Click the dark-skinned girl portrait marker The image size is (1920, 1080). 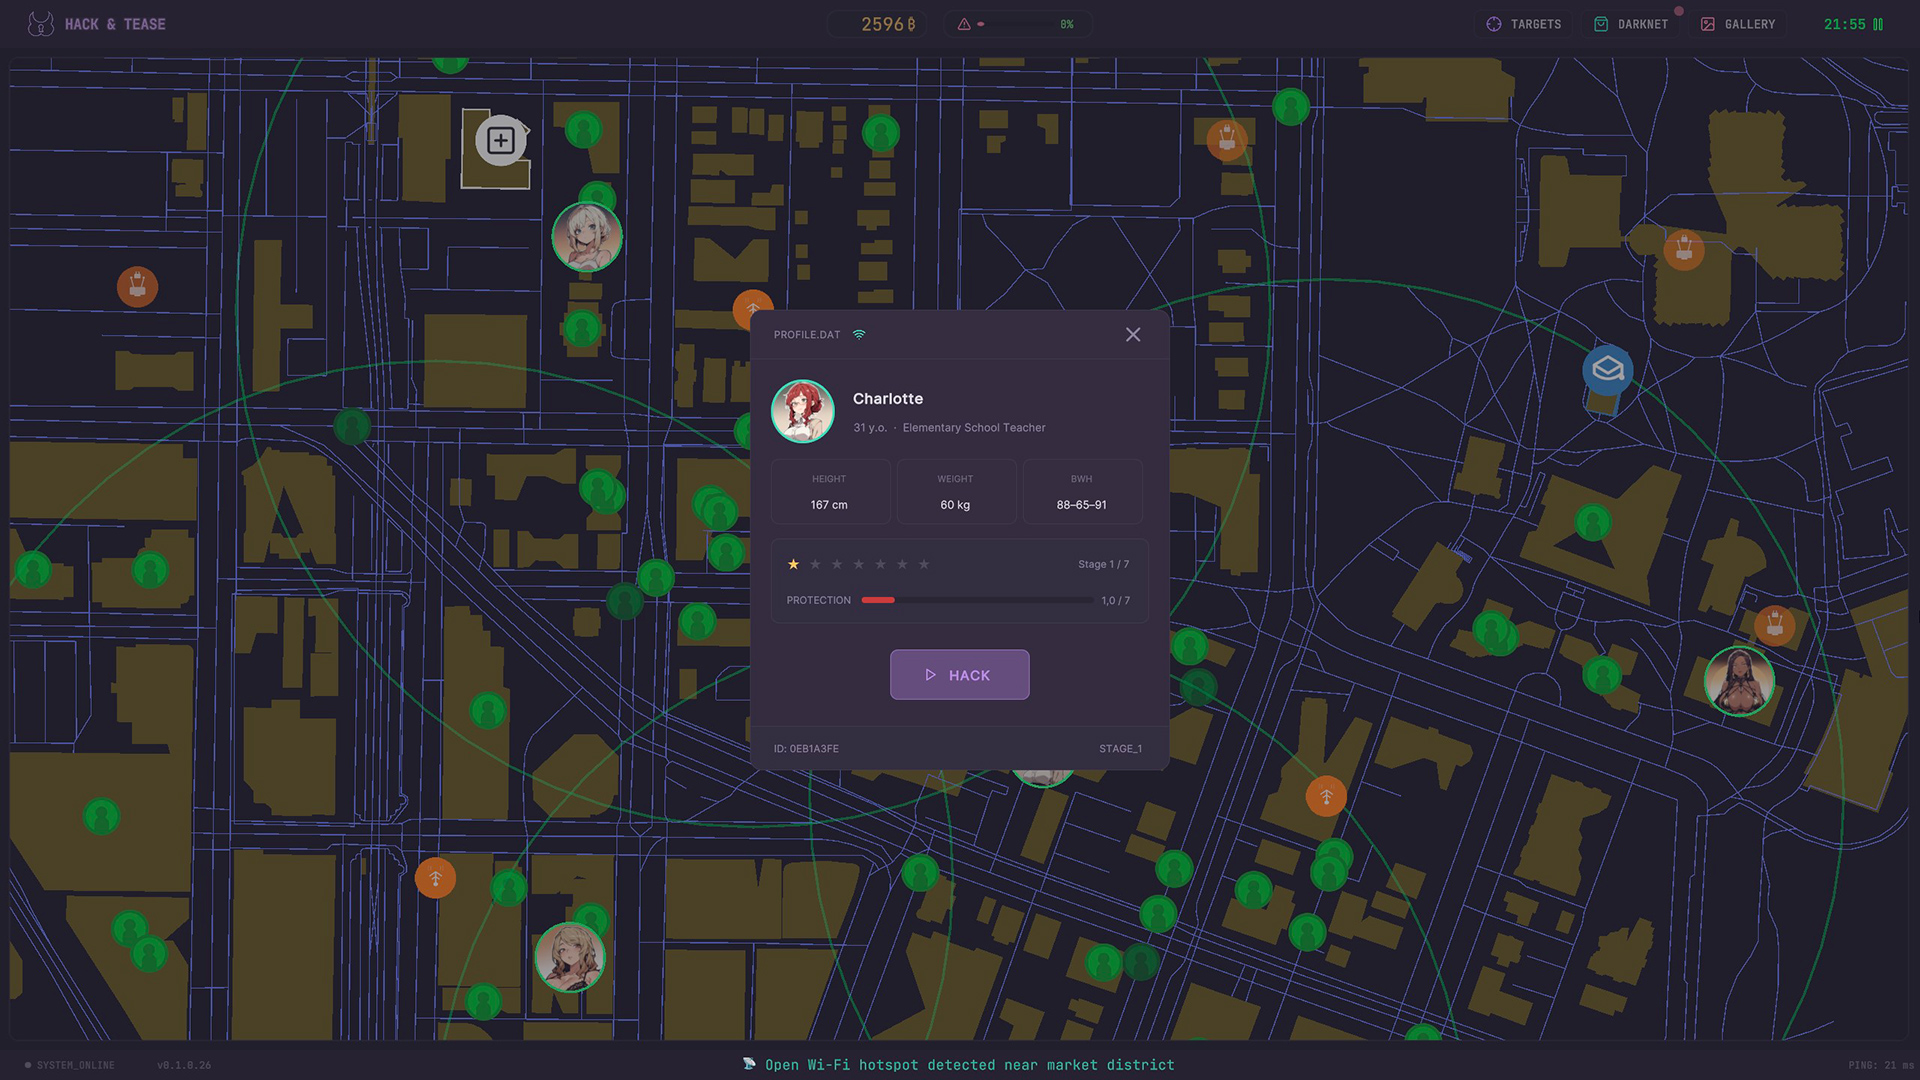1739,681
